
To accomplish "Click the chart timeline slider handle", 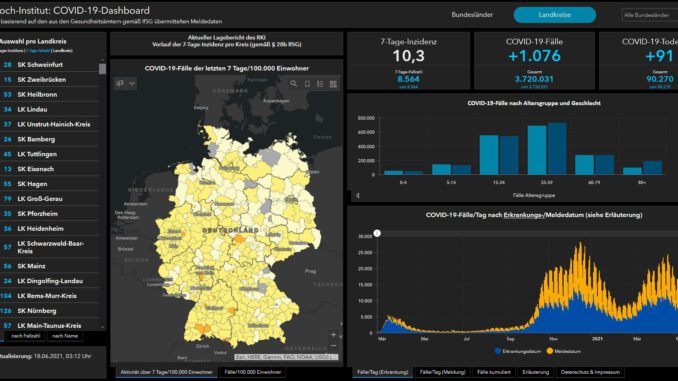I will pos(377,233).
